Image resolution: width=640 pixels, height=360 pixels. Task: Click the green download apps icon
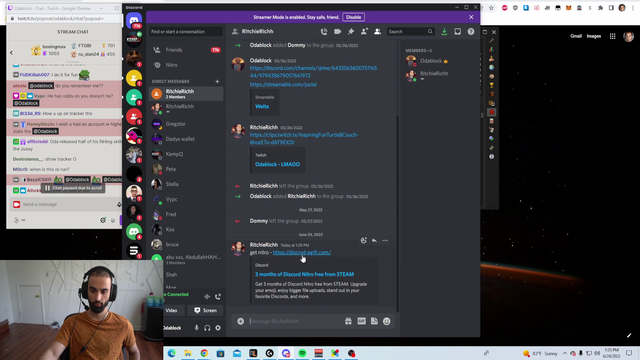444,31
